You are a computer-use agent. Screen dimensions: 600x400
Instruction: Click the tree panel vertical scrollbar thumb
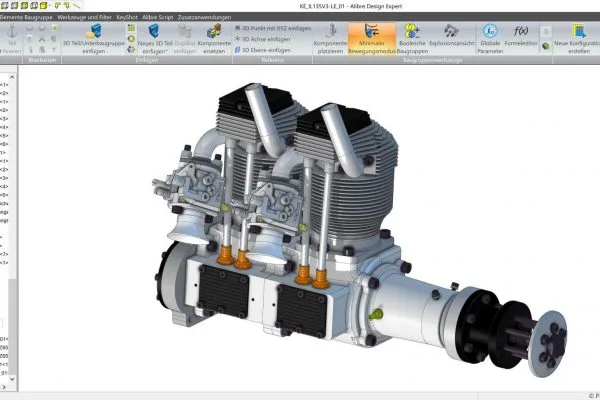click(13, 327)
